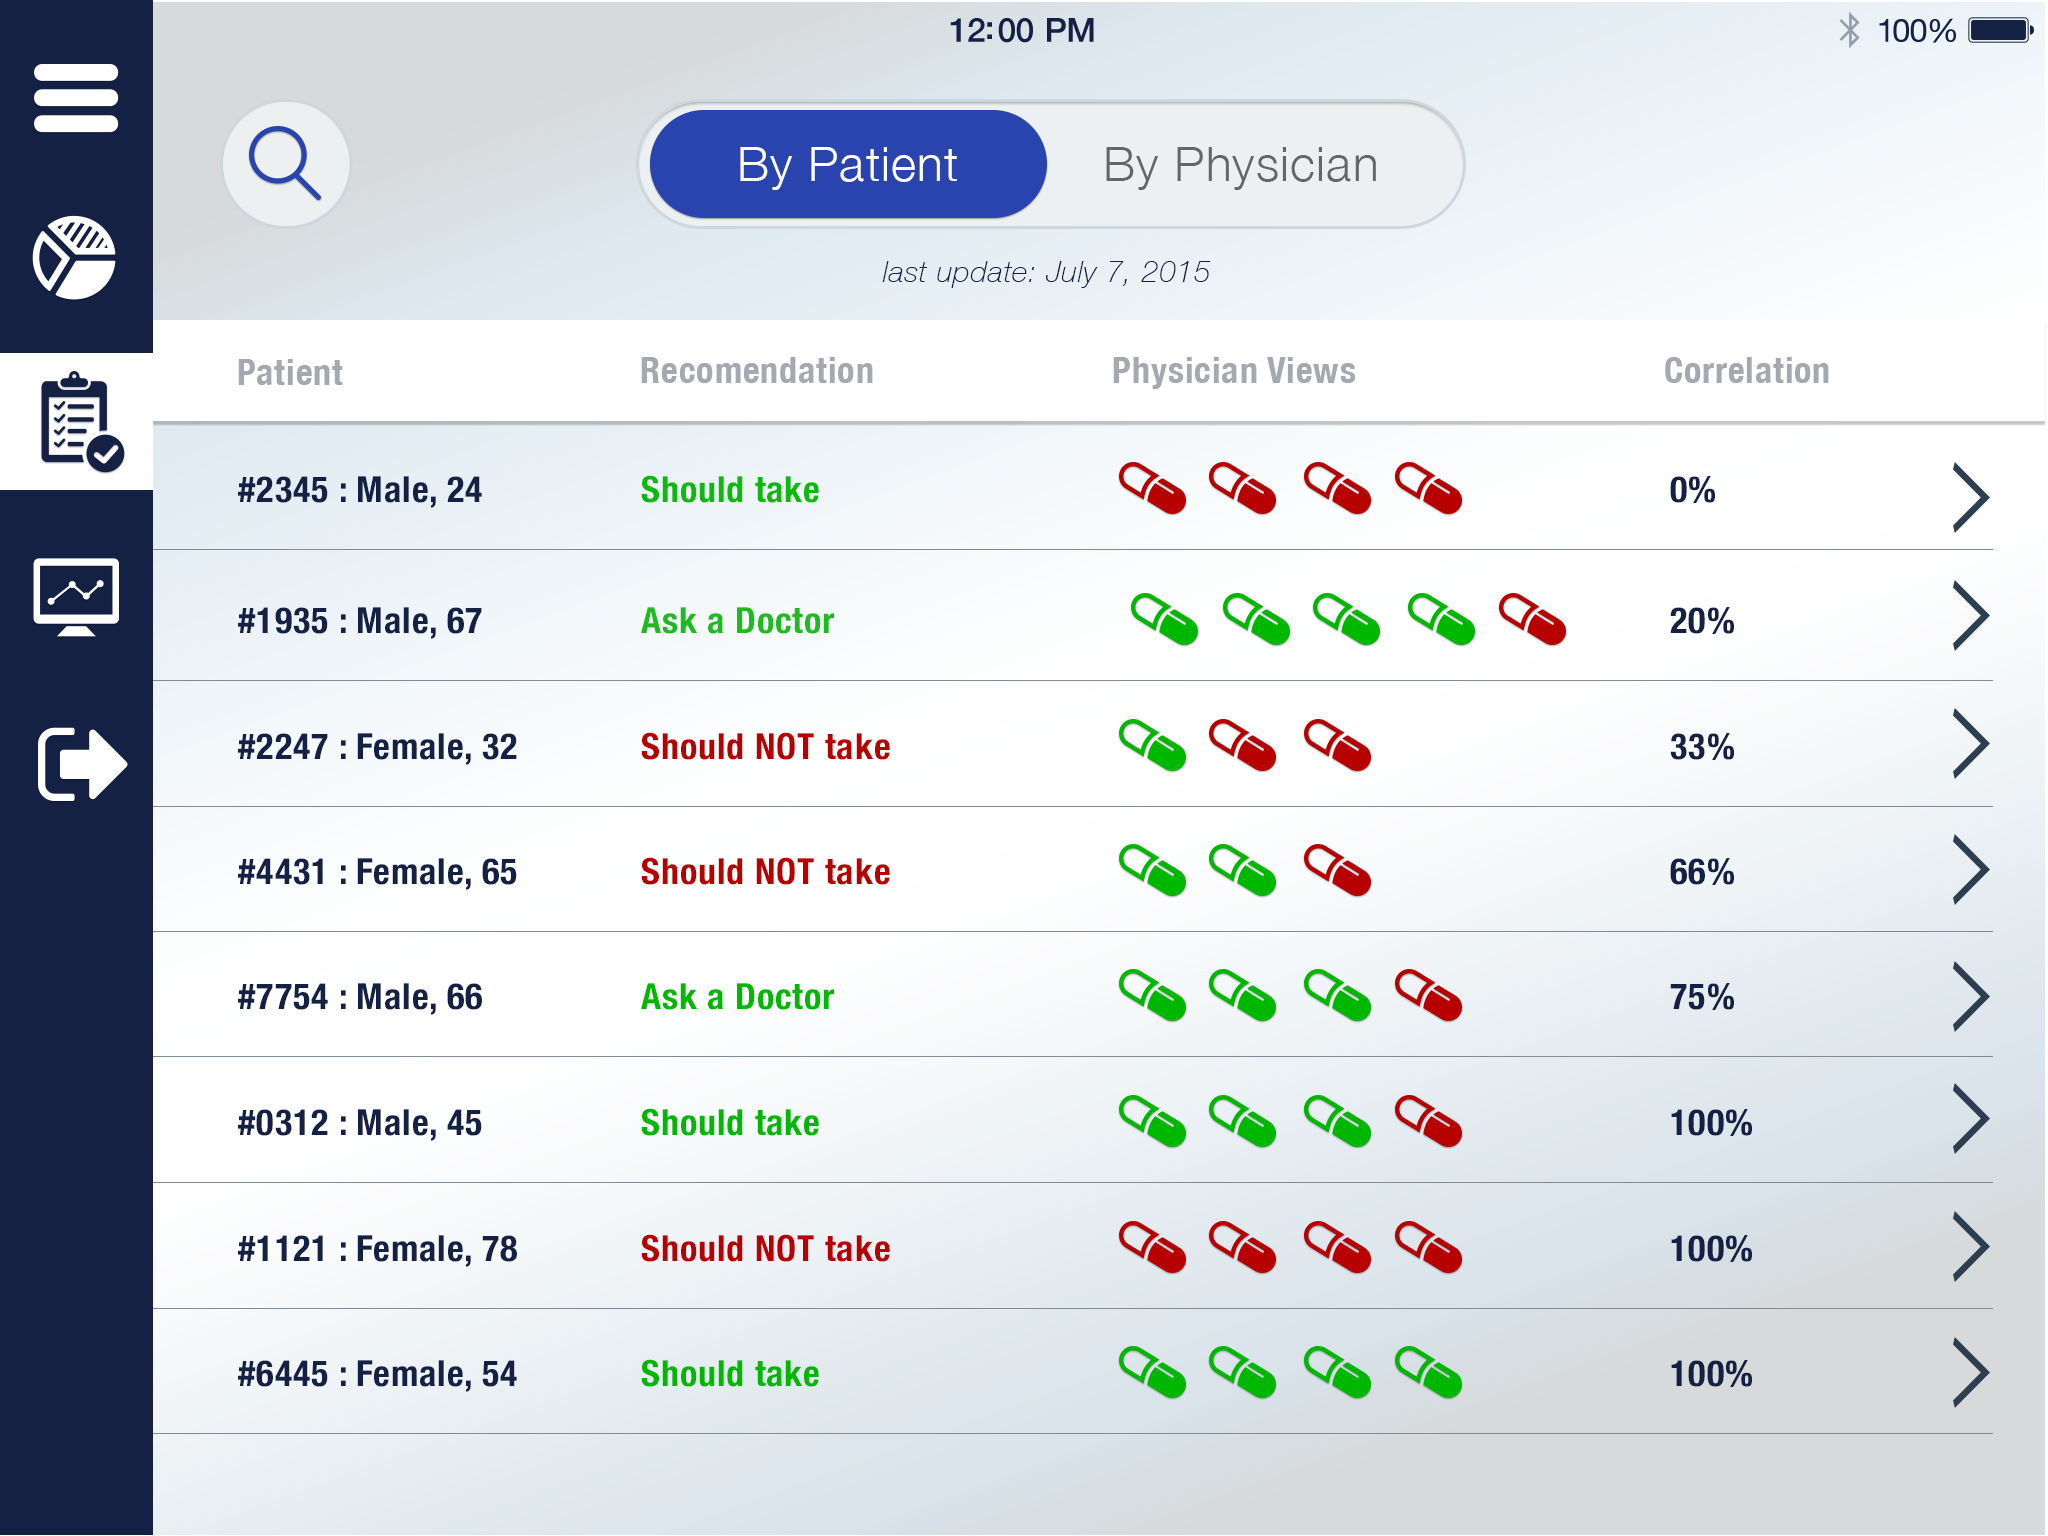Open the hamburger menu
Image resolution: width=2048 pixels, height=1536 pixels.
coord(76,98)
